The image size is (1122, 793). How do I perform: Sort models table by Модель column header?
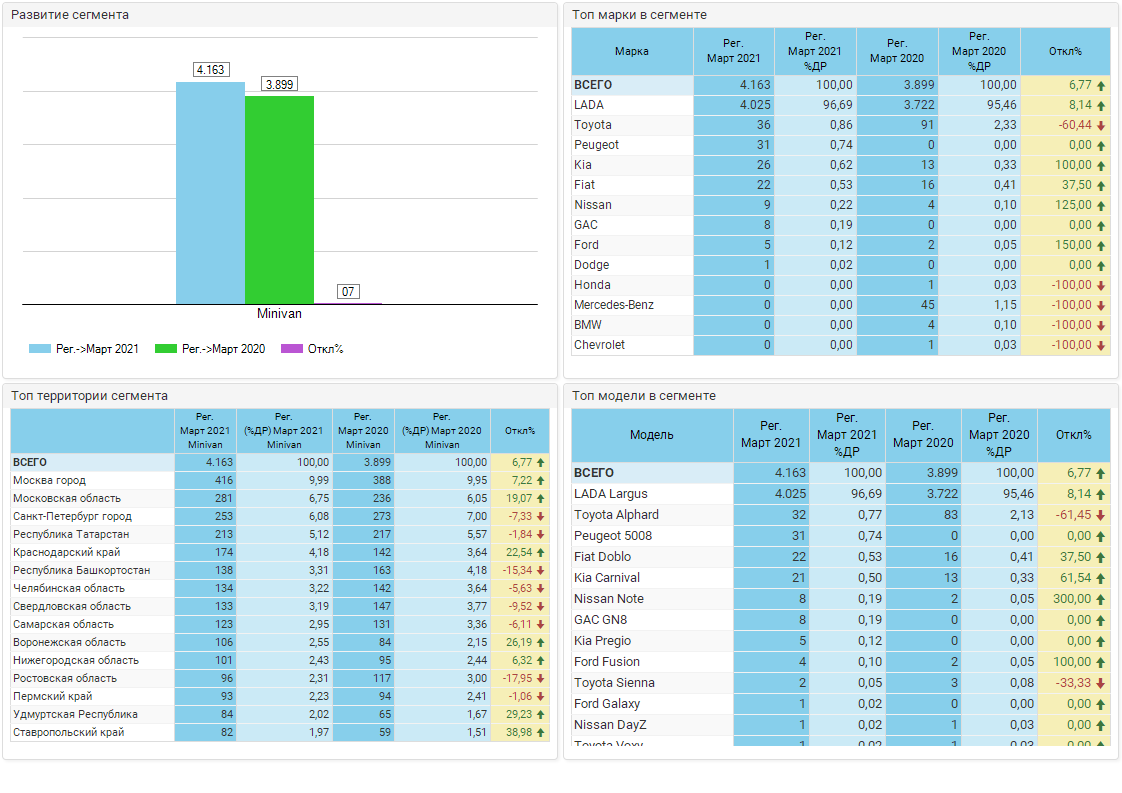(651, 435)
